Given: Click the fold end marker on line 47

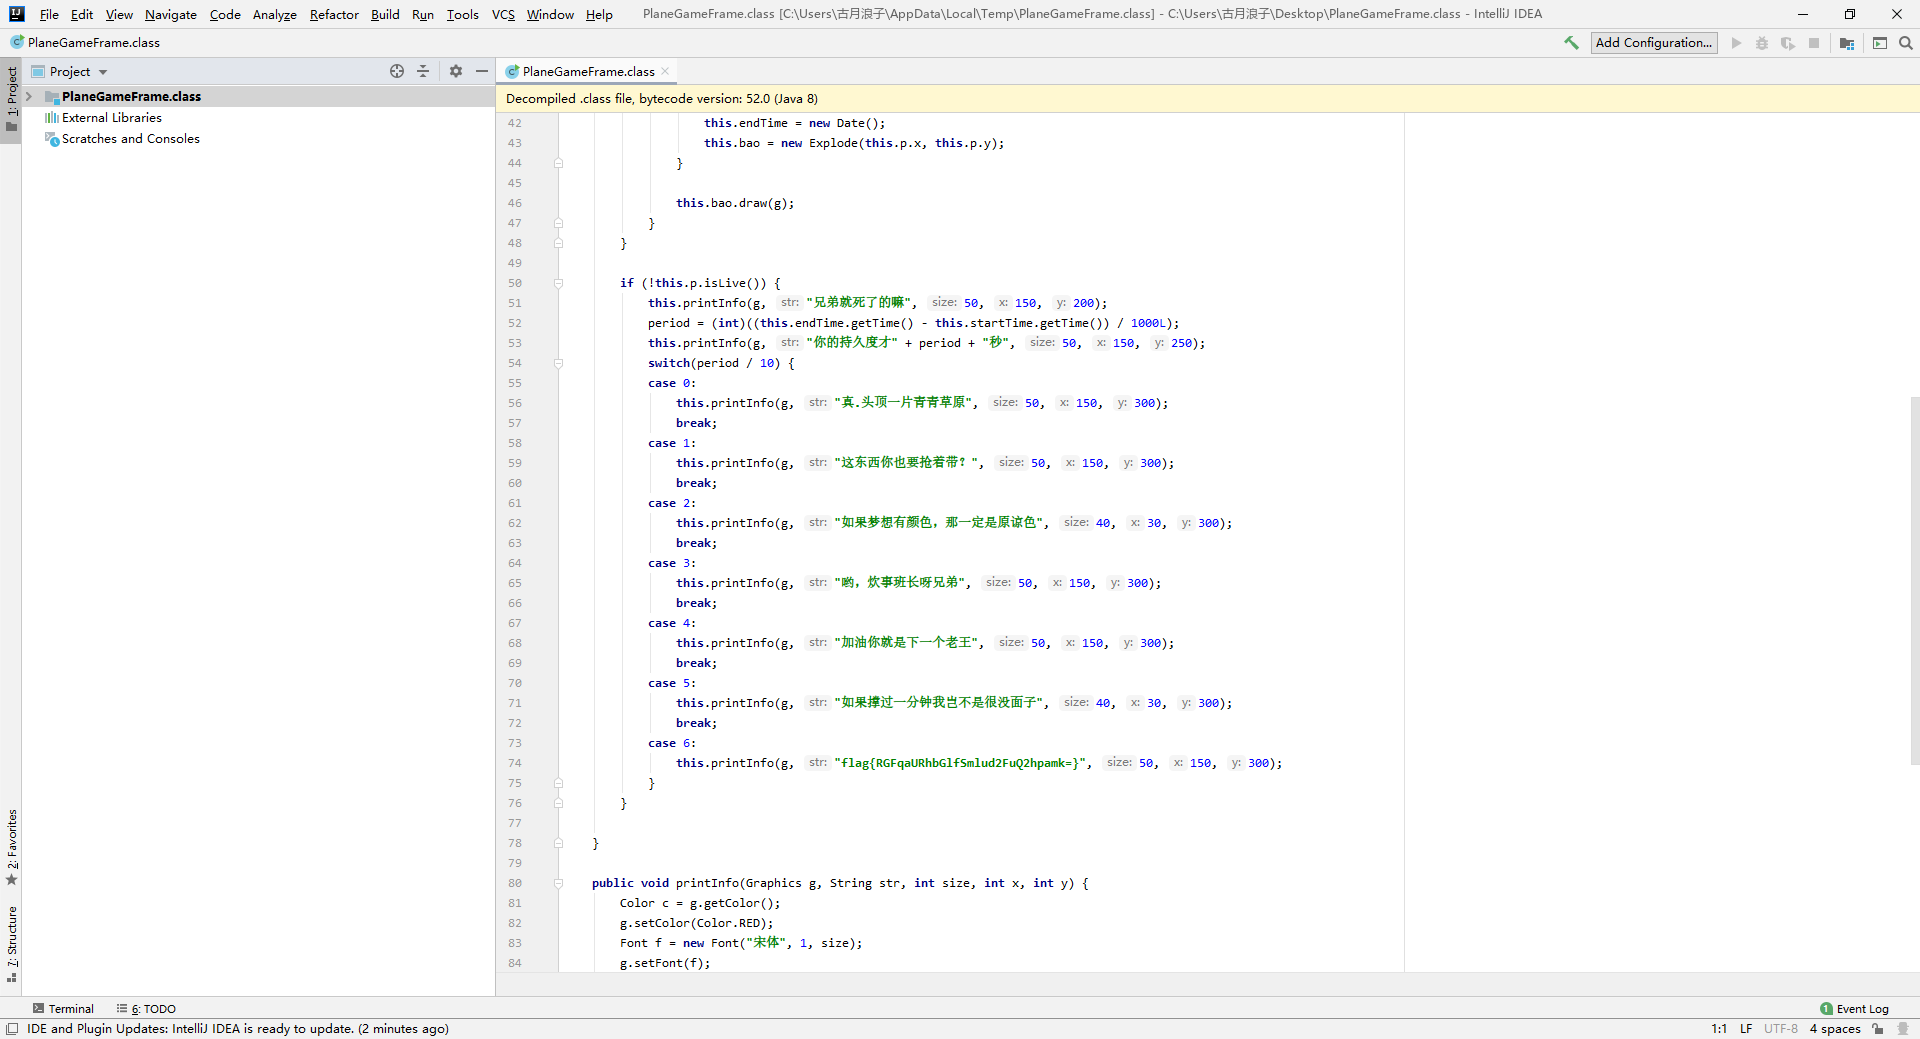Looking at the screenshot, I should tap(559, 223).
